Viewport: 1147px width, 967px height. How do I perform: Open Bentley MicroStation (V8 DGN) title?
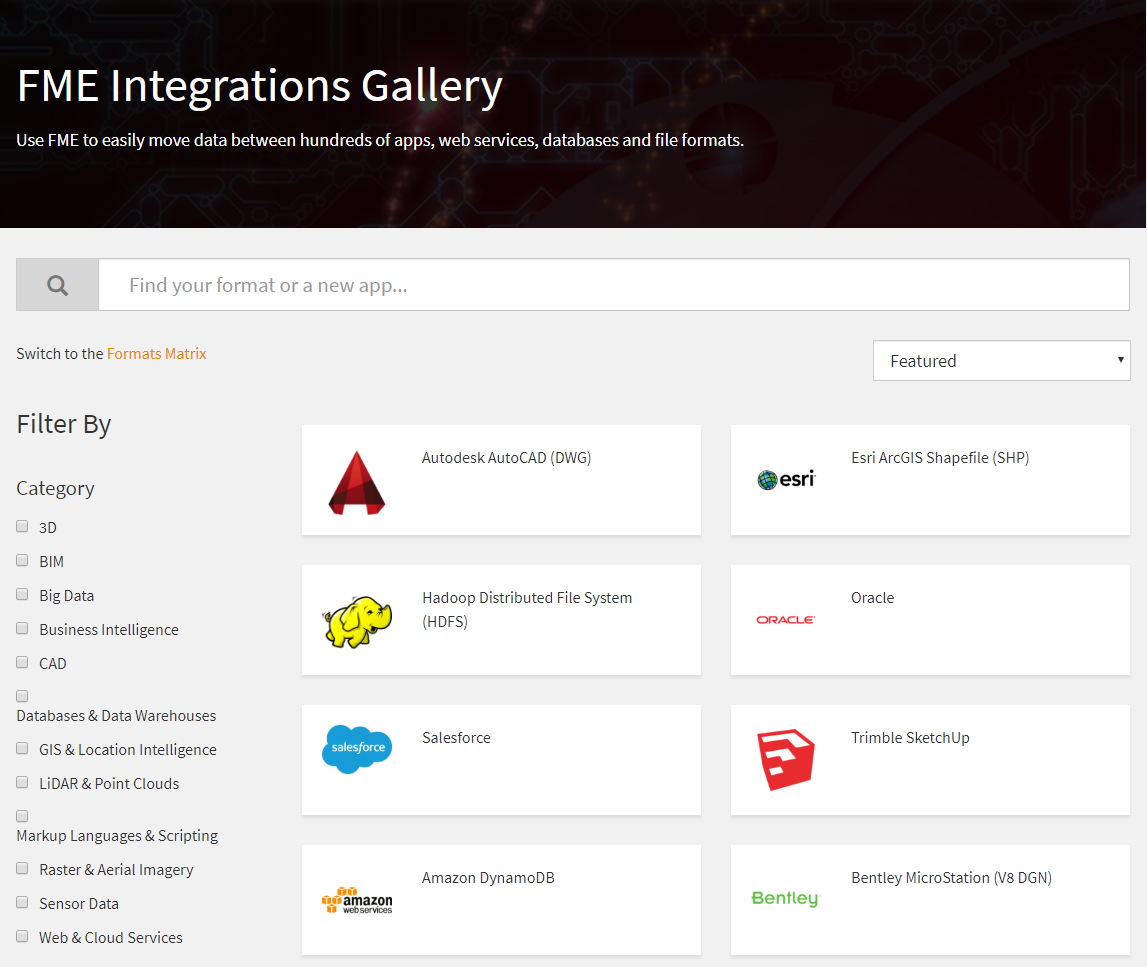(951, 878)
